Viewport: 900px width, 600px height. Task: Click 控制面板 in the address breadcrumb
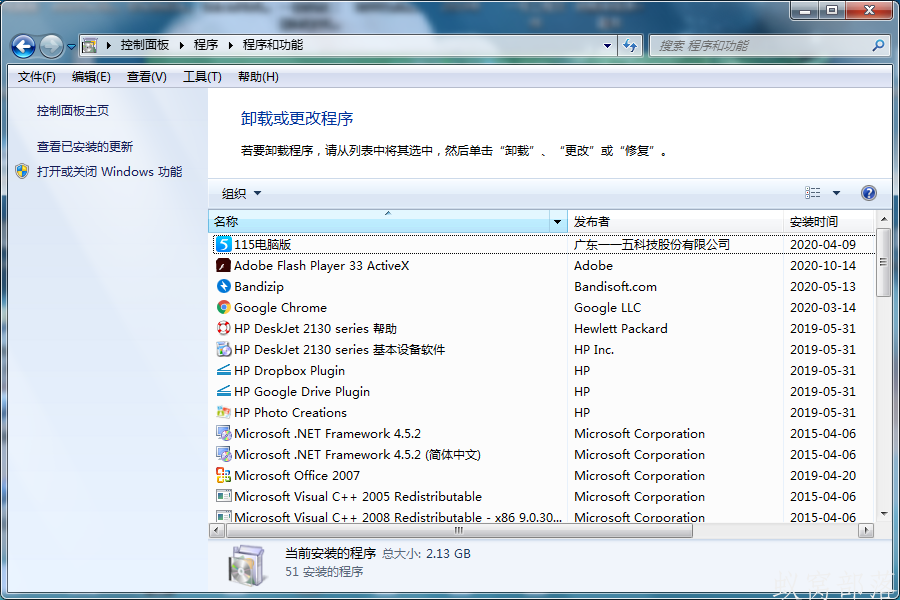(x=145, y=45)
